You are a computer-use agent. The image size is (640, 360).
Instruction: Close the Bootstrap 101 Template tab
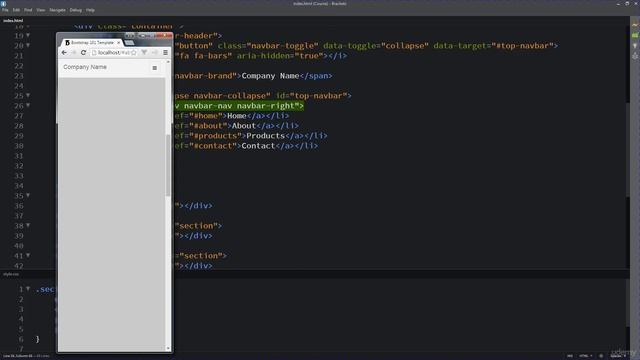[118, 42]
